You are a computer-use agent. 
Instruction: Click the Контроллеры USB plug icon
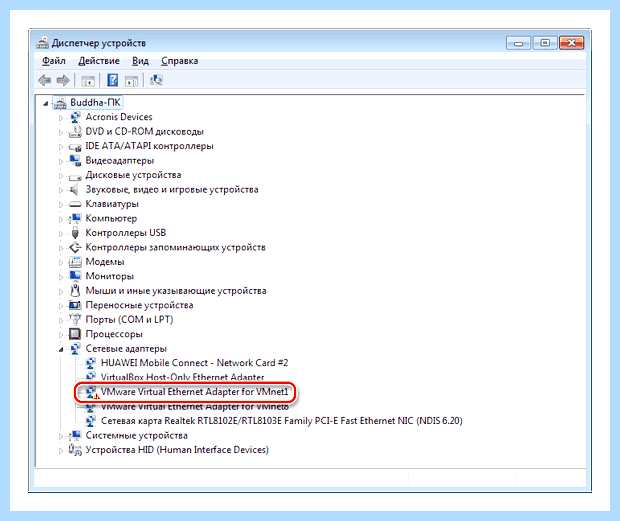(x=75, y=233)
